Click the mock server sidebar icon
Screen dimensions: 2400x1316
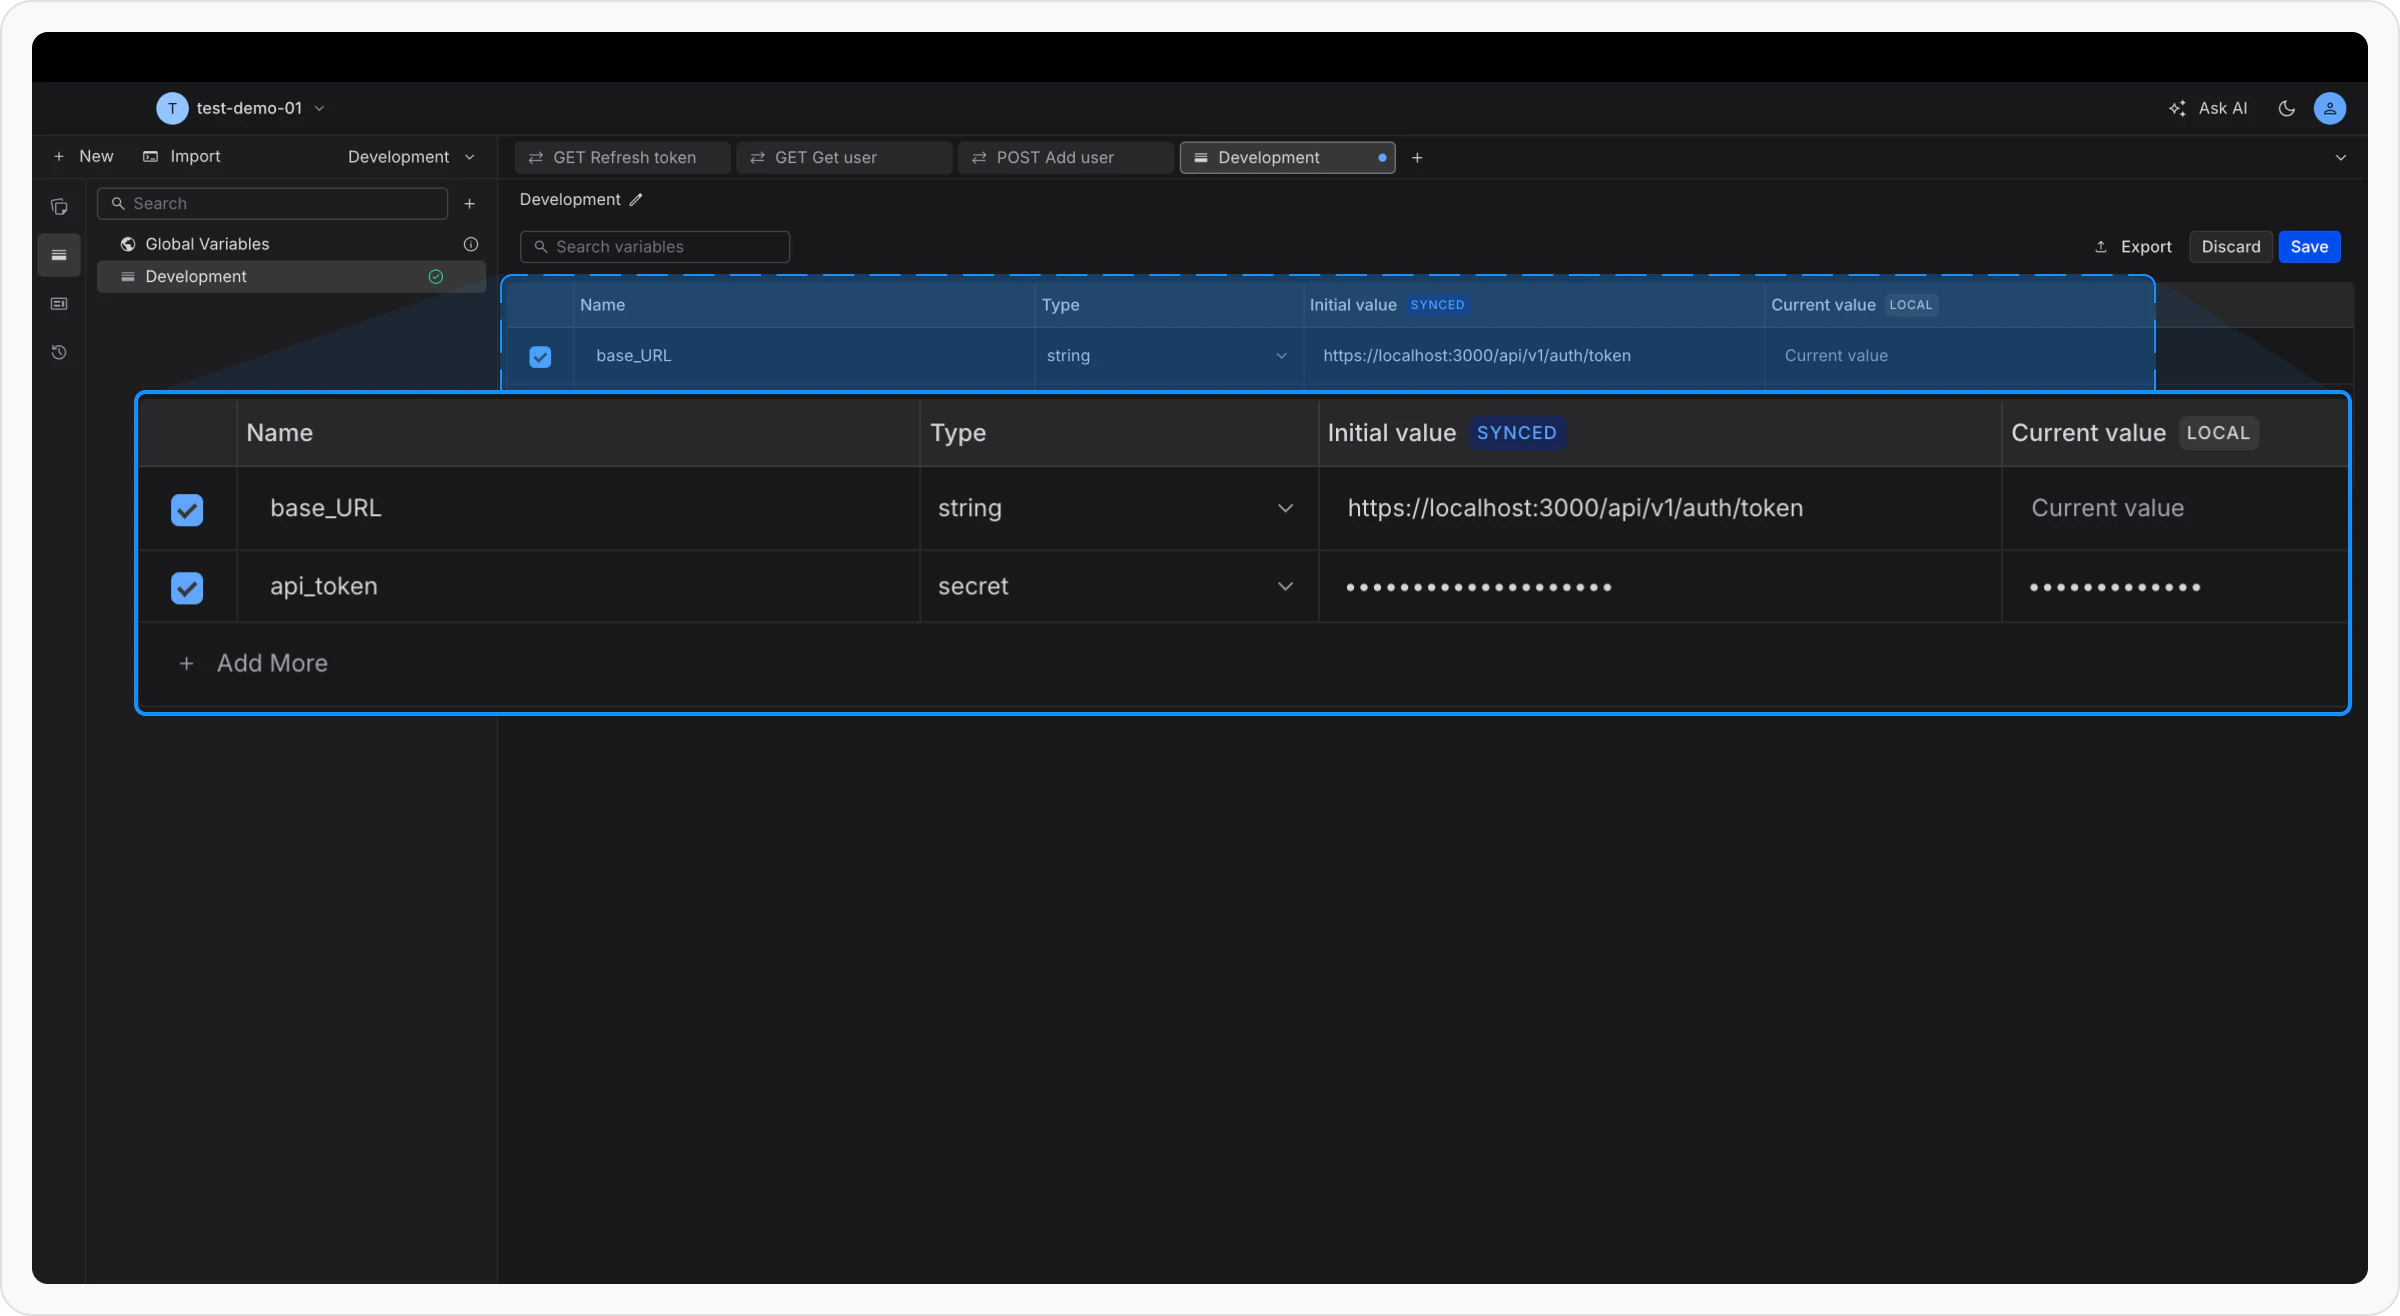click(59, 304)
